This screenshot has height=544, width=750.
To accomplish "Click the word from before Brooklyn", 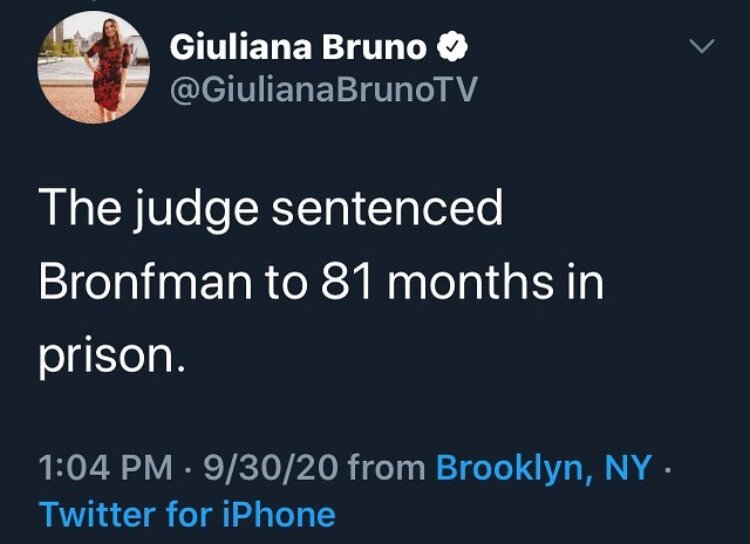I will [390, 466].
